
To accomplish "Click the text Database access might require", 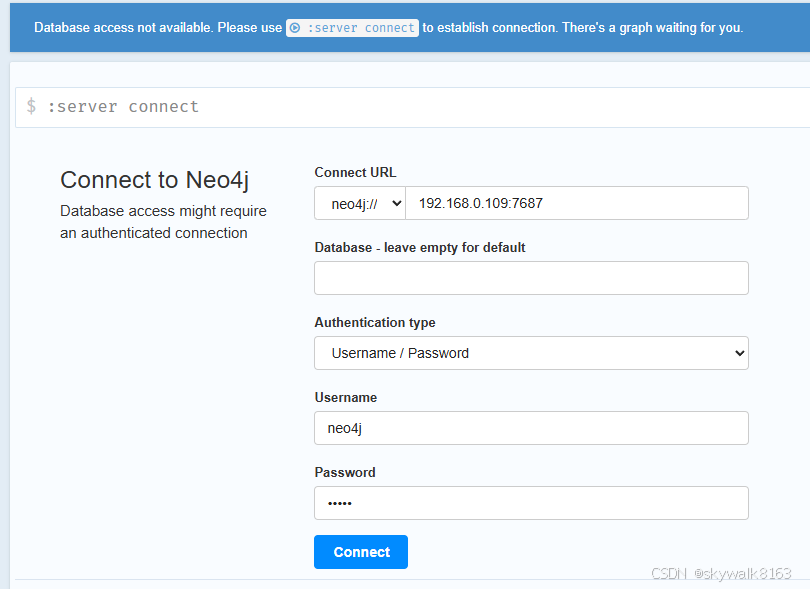I will pyautogui.click(x=163, y=211).
